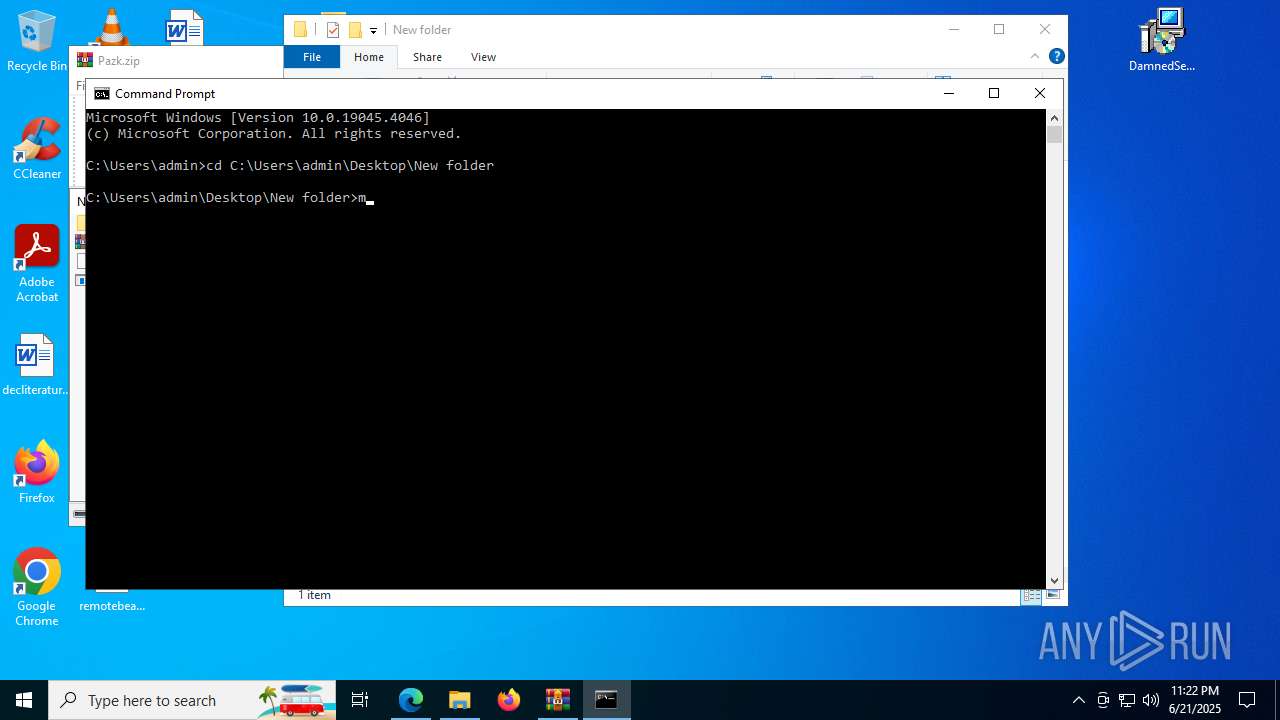Show hidden system tray icons
The height and width of the screenshot is (720, 1280).
(1079, 700)
